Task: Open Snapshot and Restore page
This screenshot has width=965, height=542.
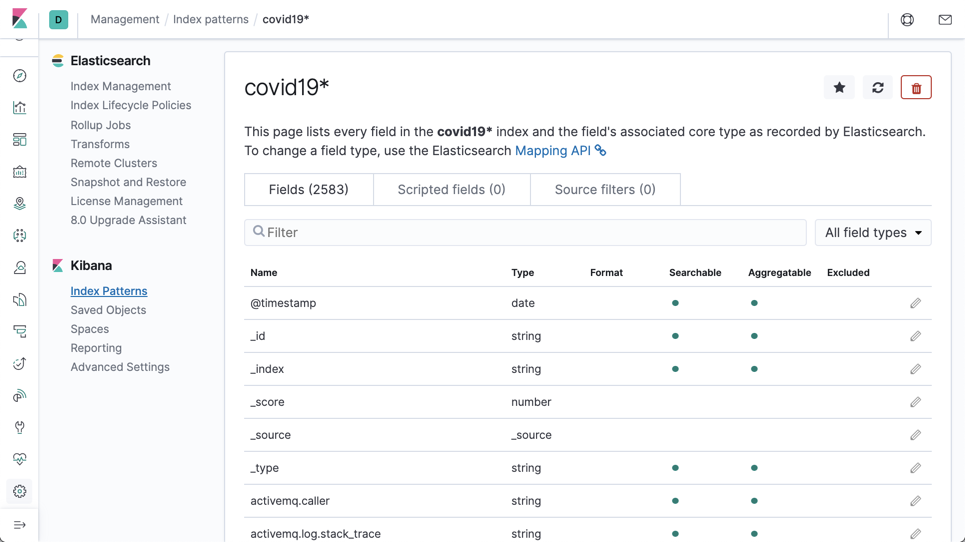Action: click(x=128, y=182)
